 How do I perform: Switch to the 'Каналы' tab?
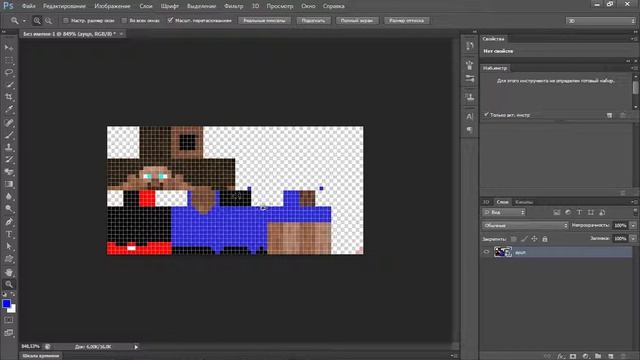click(x=524, y=202)
